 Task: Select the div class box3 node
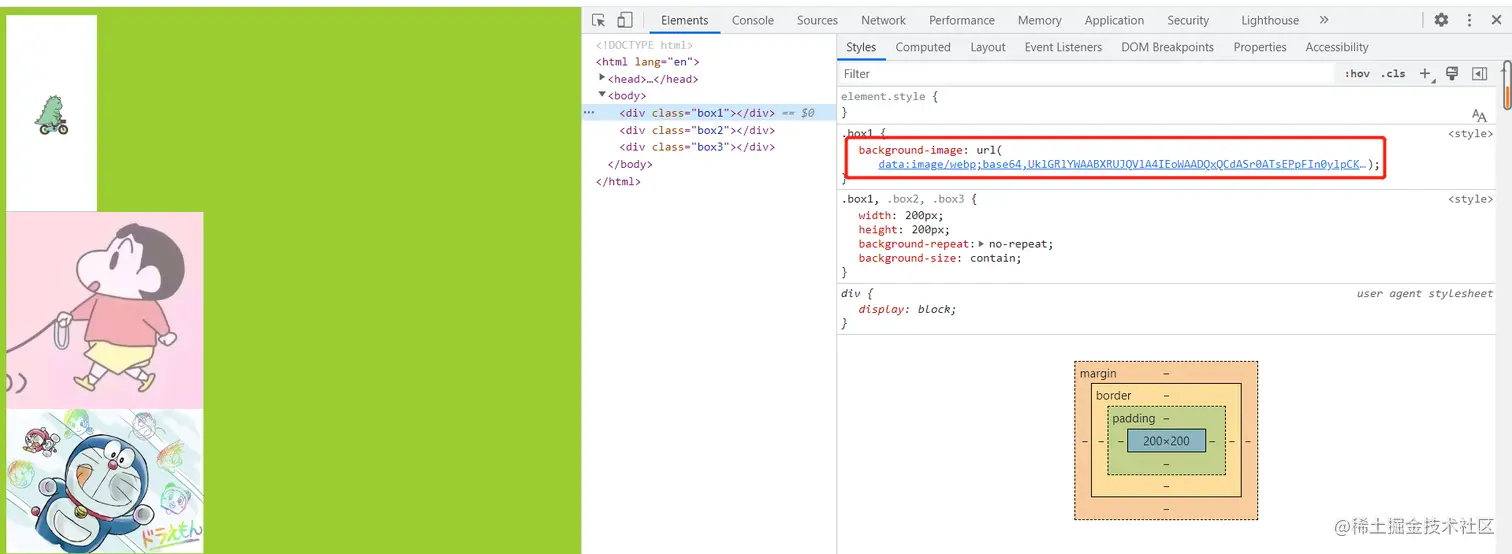697,147
